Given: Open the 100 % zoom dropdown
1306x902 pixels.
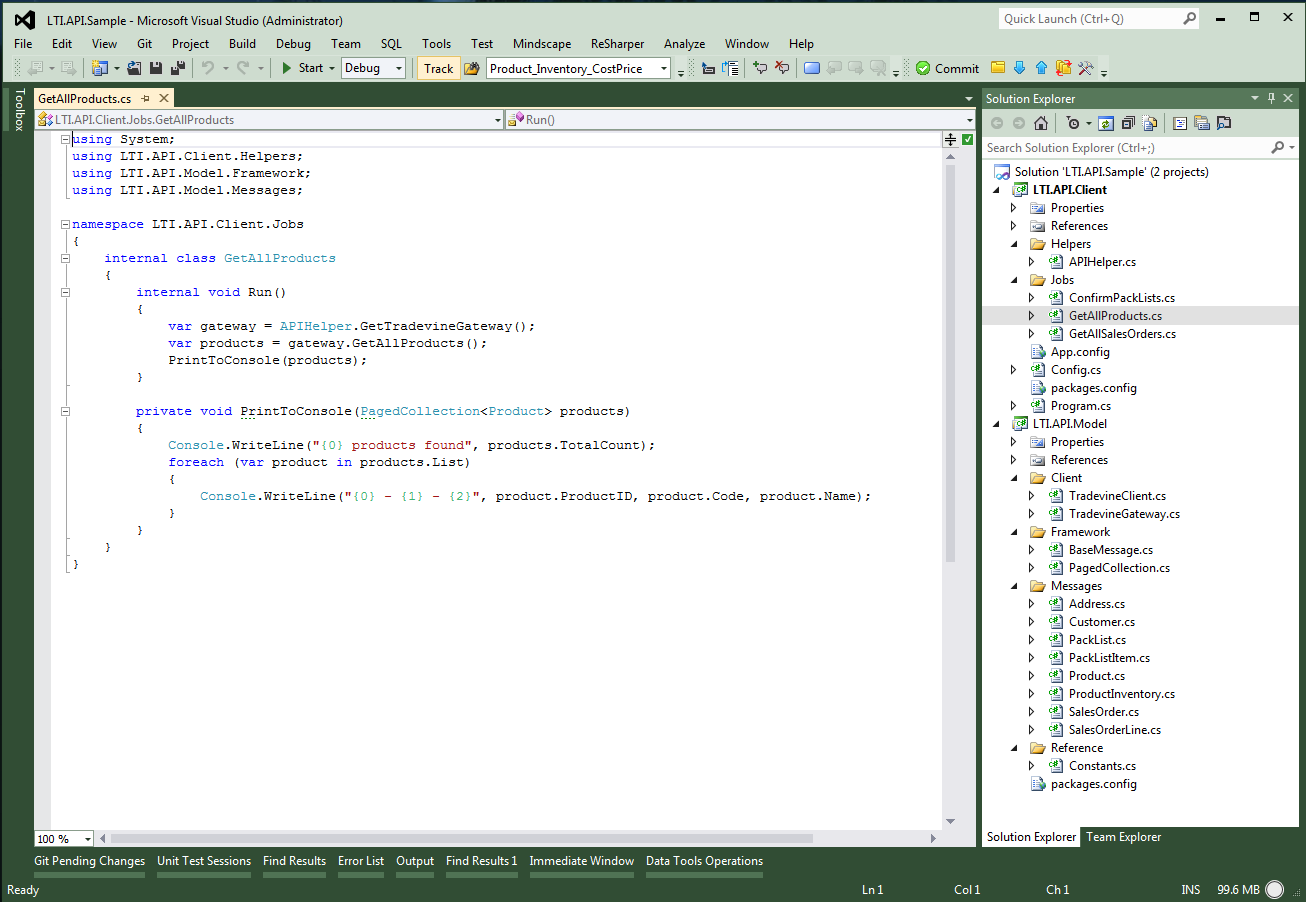Looking at the screenshot, I should [x=88, y=839].
